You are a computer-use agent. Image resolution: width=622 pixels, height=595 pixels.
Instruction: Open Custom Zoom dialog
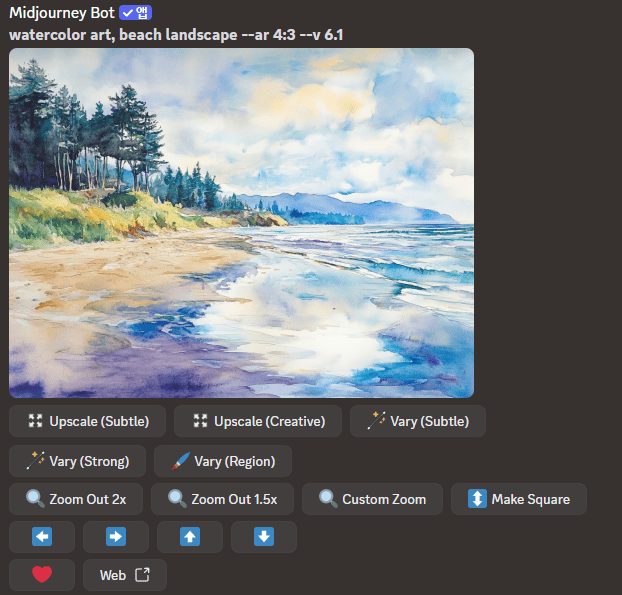pyautogui.click(x=372, y=499)
